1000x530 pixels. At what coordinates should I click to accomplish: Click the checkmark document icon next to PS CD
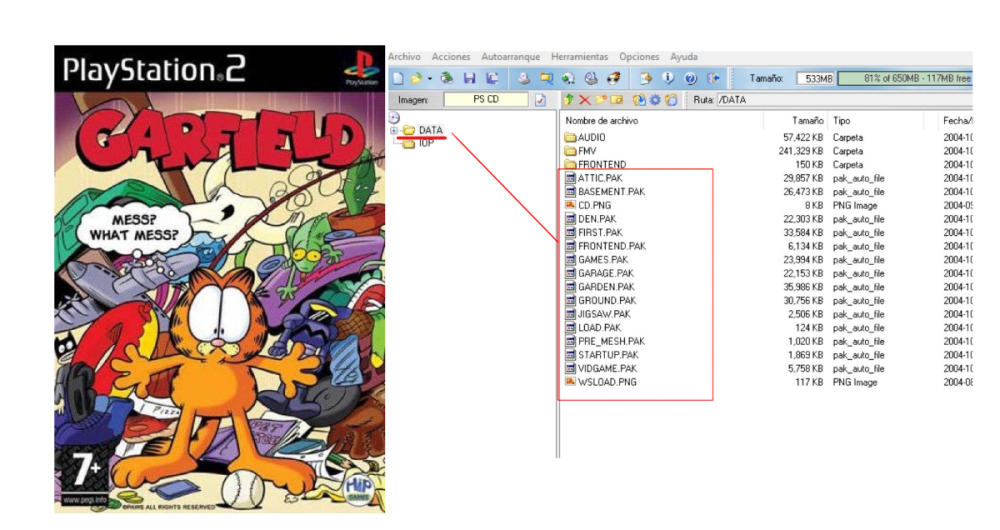(x=540, y=99)
